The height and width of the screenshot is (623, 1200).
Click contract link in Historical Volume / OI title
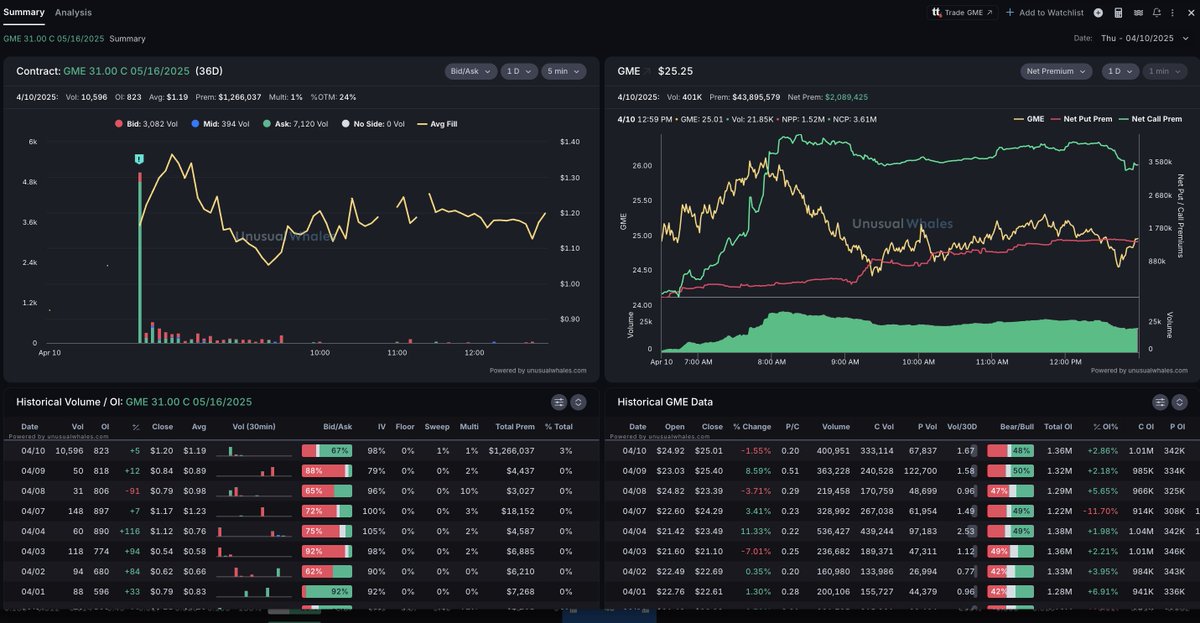click(189, 402)
